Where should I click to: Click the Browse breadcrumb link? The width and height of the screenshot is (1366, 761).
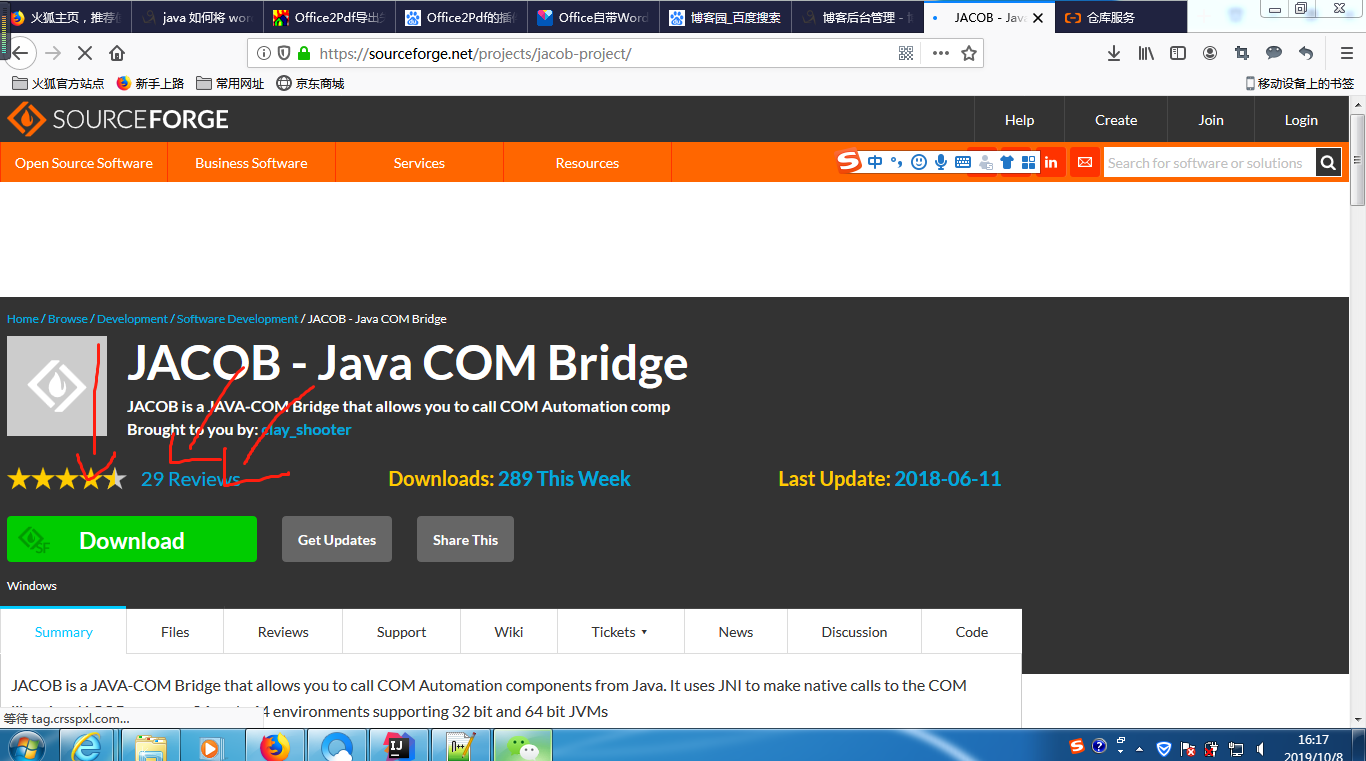(68, 319)
